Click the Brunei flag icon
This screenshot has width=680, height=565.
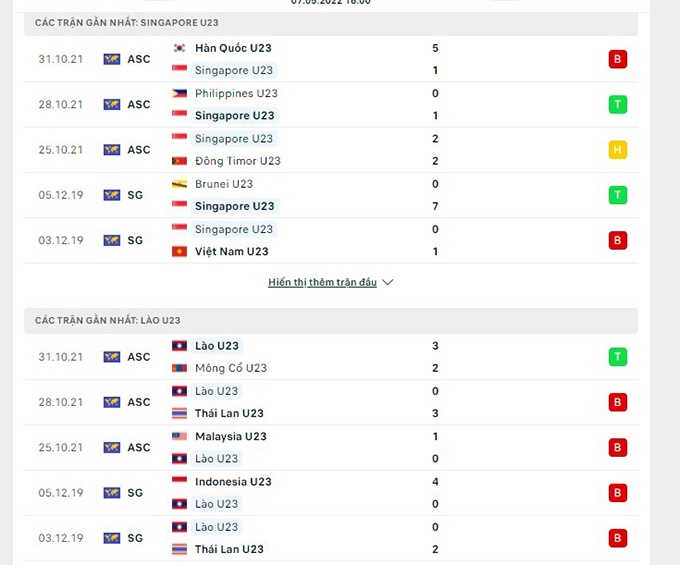click(x=180, y=184)
